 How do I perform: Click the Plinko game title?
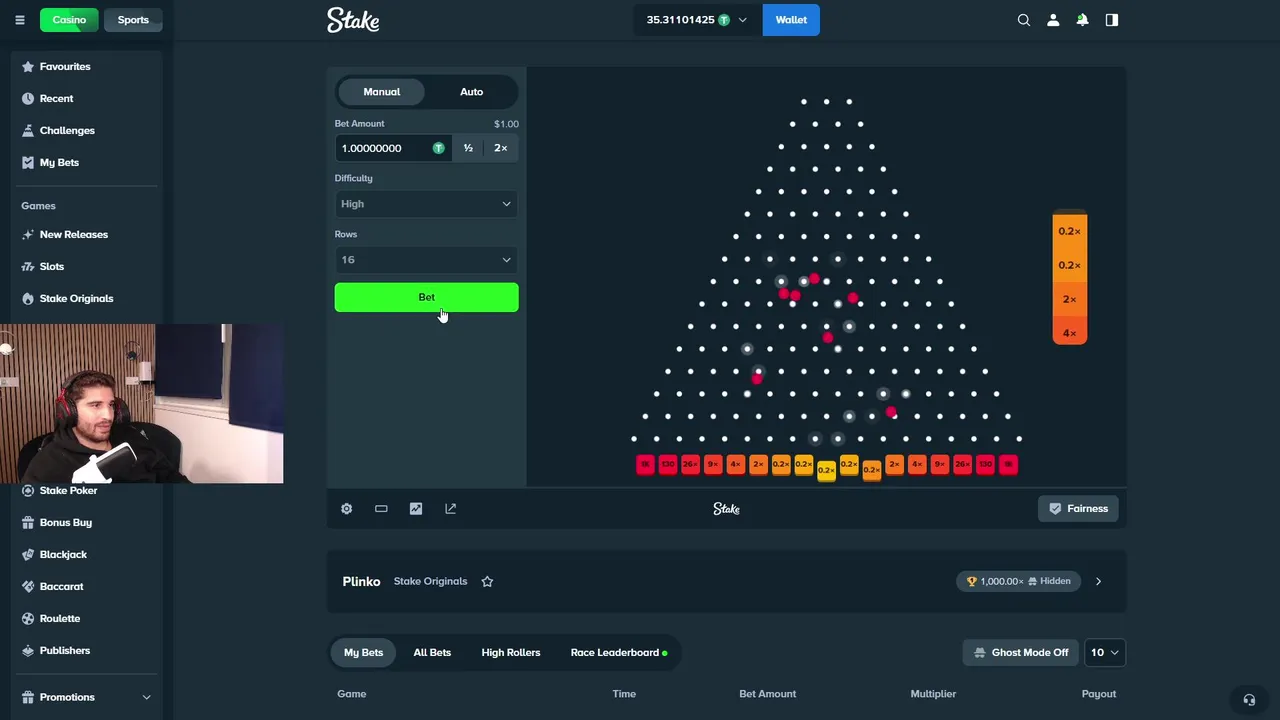pos(362,582)
